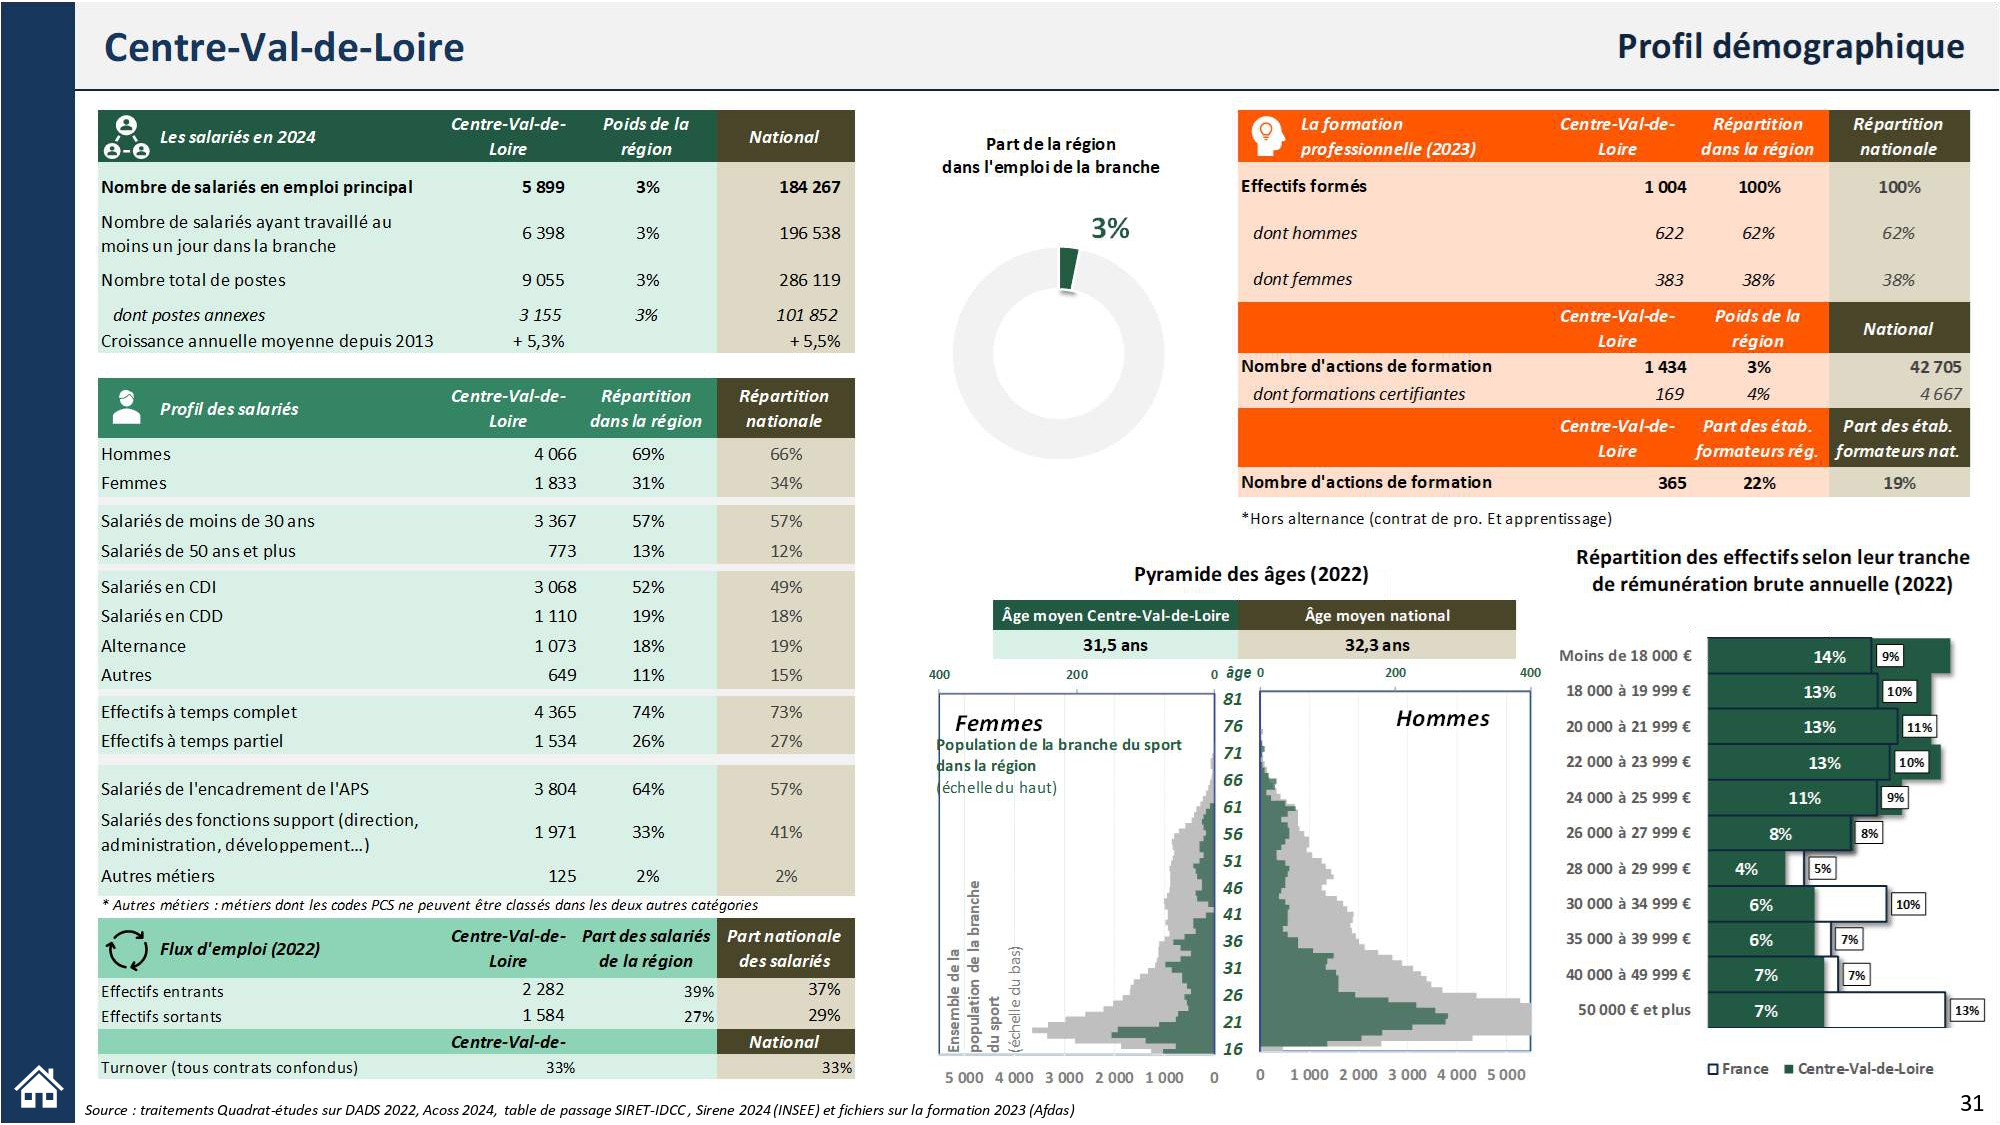Screen dimensions: 2000x1125
Task: Click the employees group icon beside Les salariés en 2024
Action: pyautogui.click(x=127, y=137)
